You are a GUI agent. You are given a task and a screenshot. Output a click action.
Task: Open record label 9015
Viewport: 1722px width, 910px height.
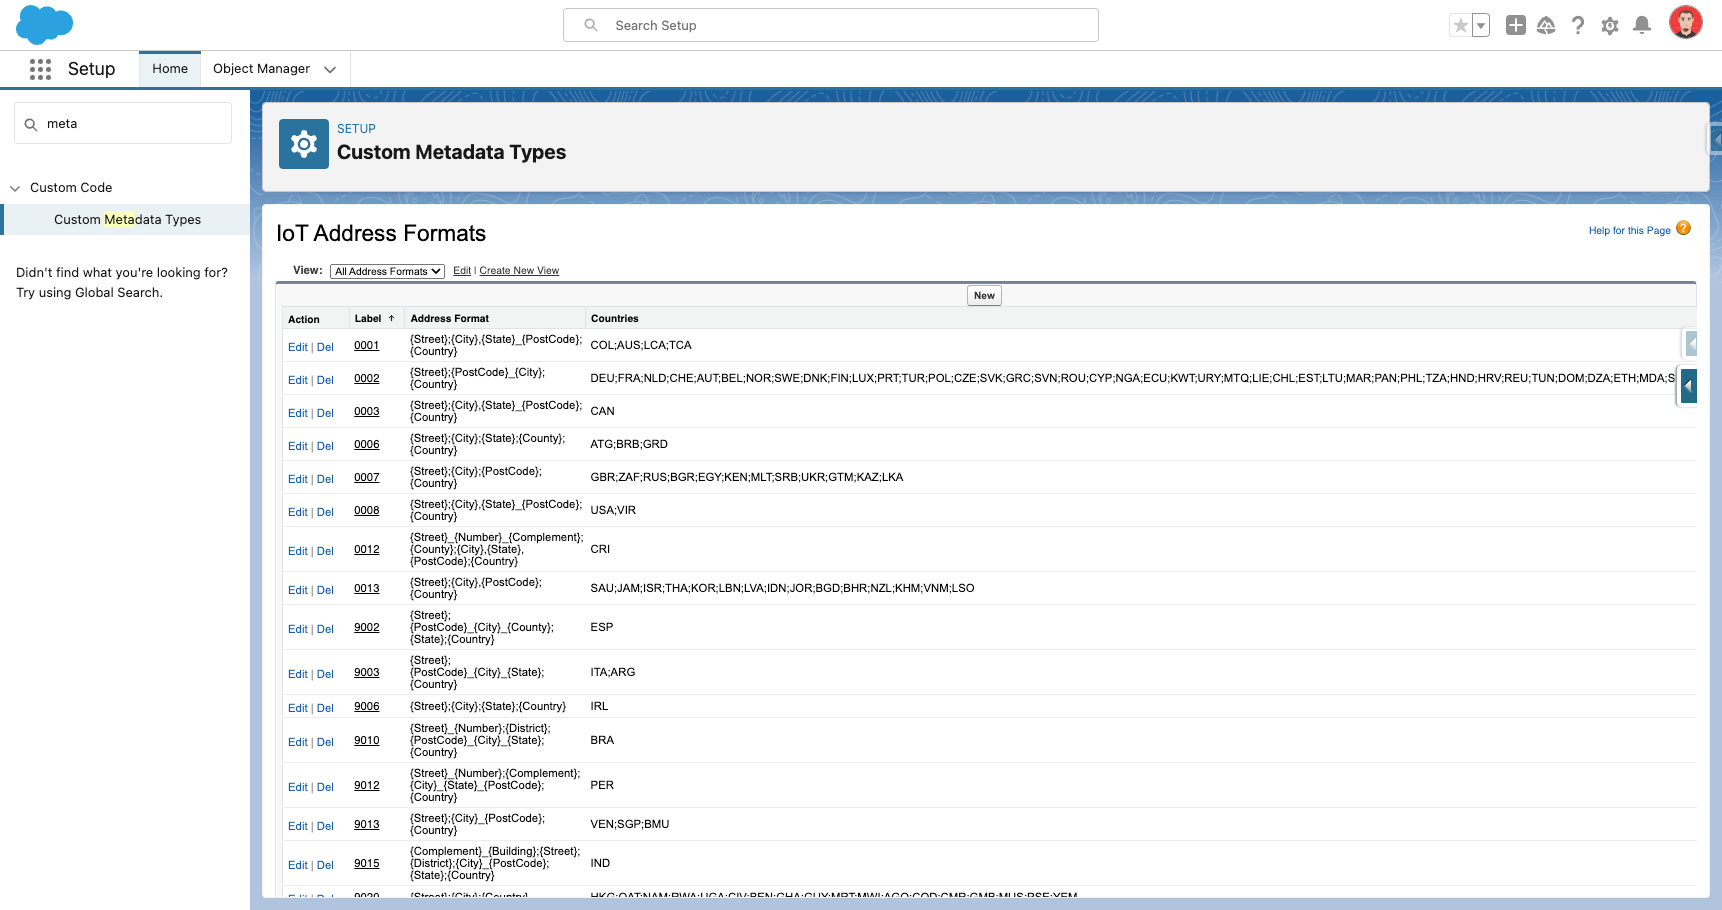coord(367,864)
